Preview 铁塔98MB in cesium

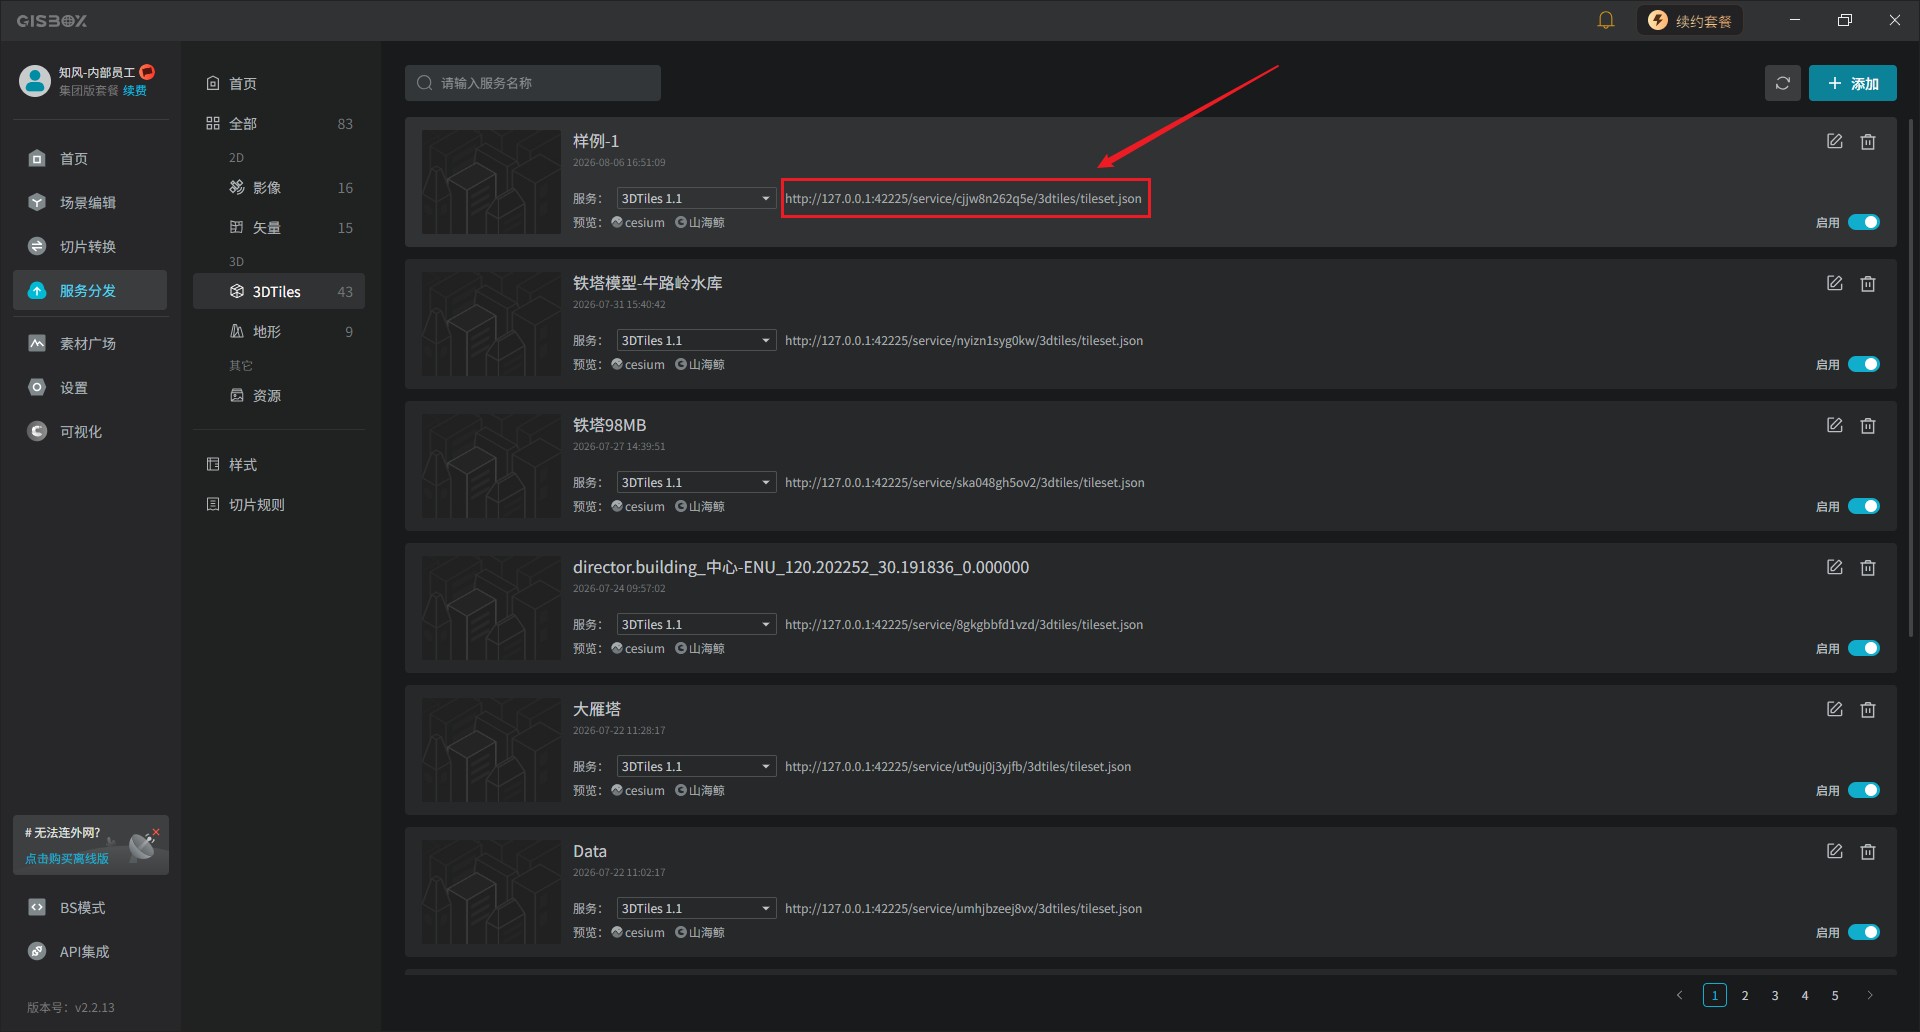click(638, 507)
